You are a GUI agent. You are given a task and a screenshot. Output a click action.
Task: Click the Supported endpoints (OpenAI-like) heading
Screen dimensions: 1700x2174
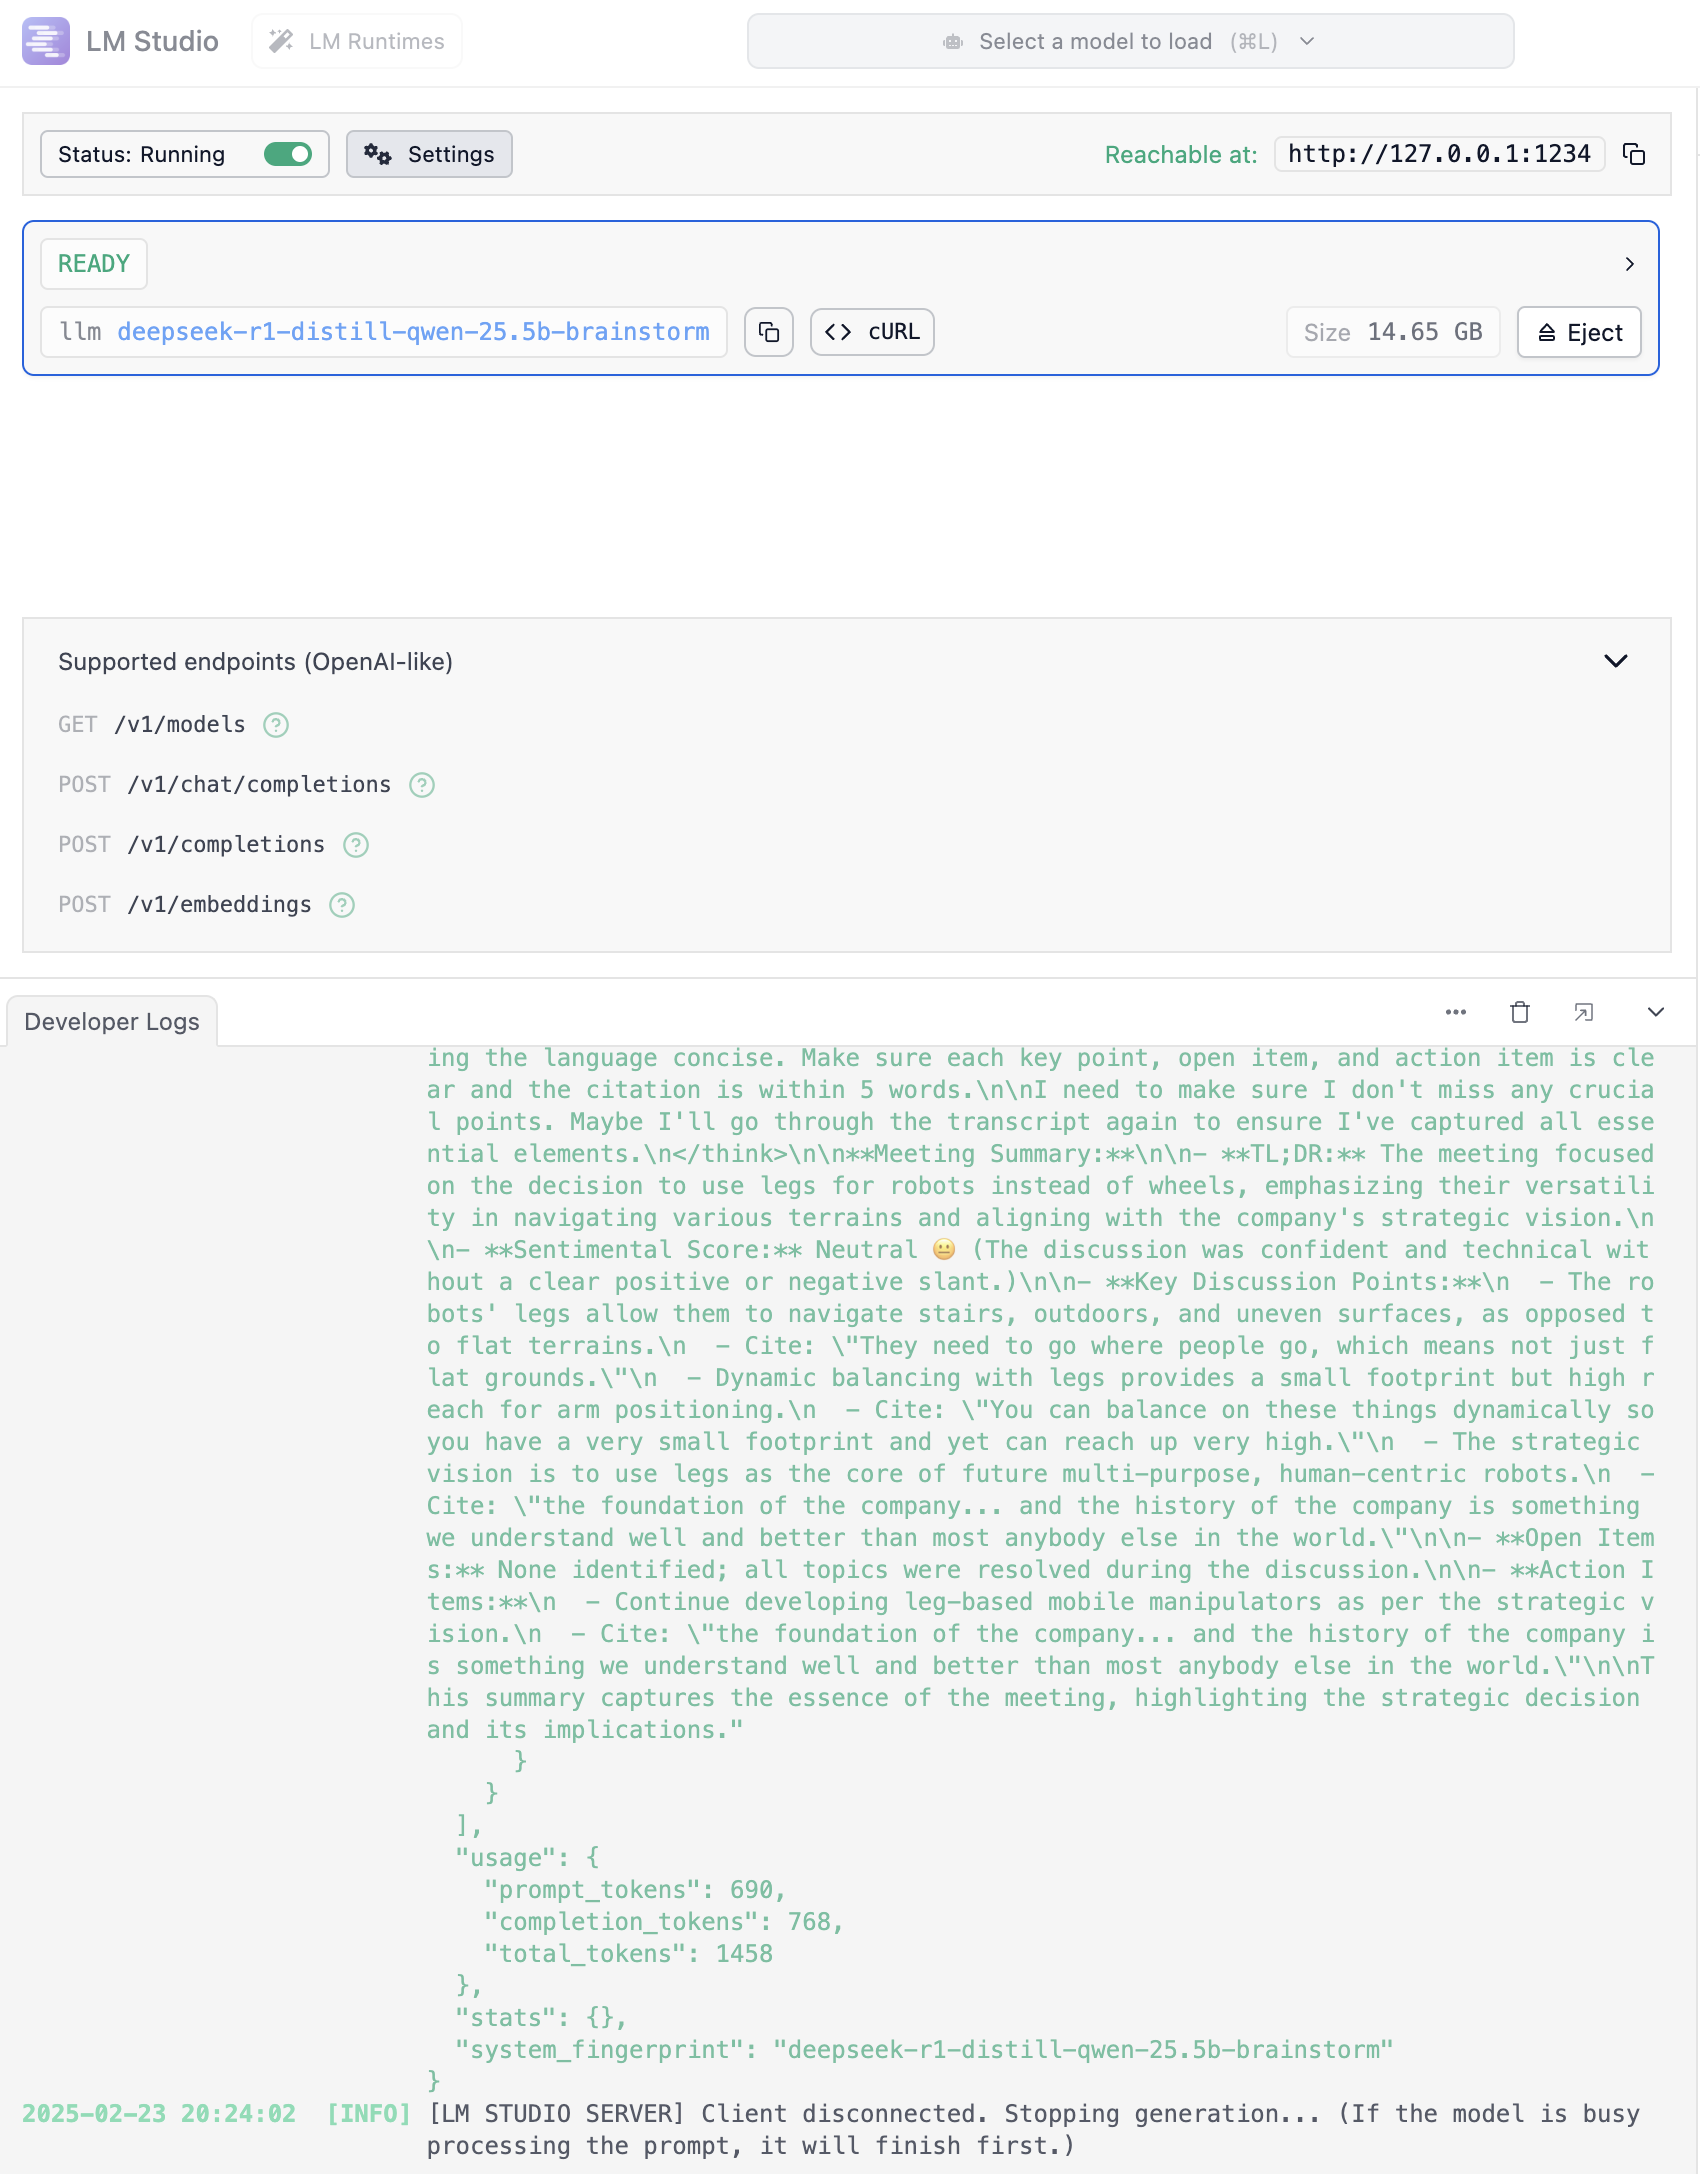pyautogui.click(x=256, y=662)
